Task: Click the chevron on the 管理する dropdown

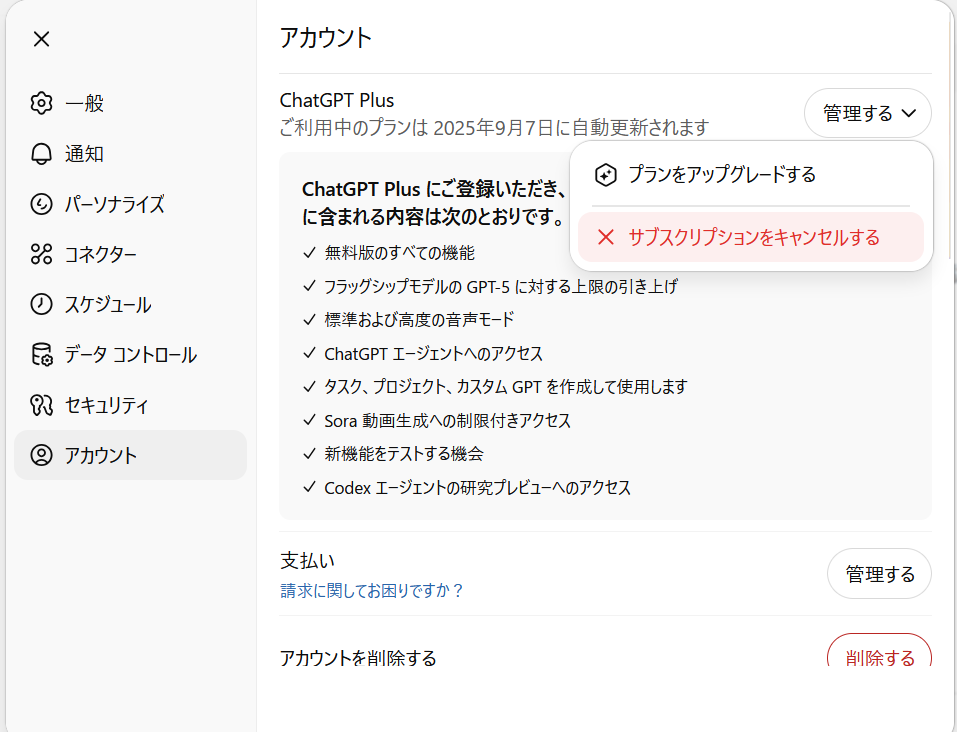Action: (909, 113)
